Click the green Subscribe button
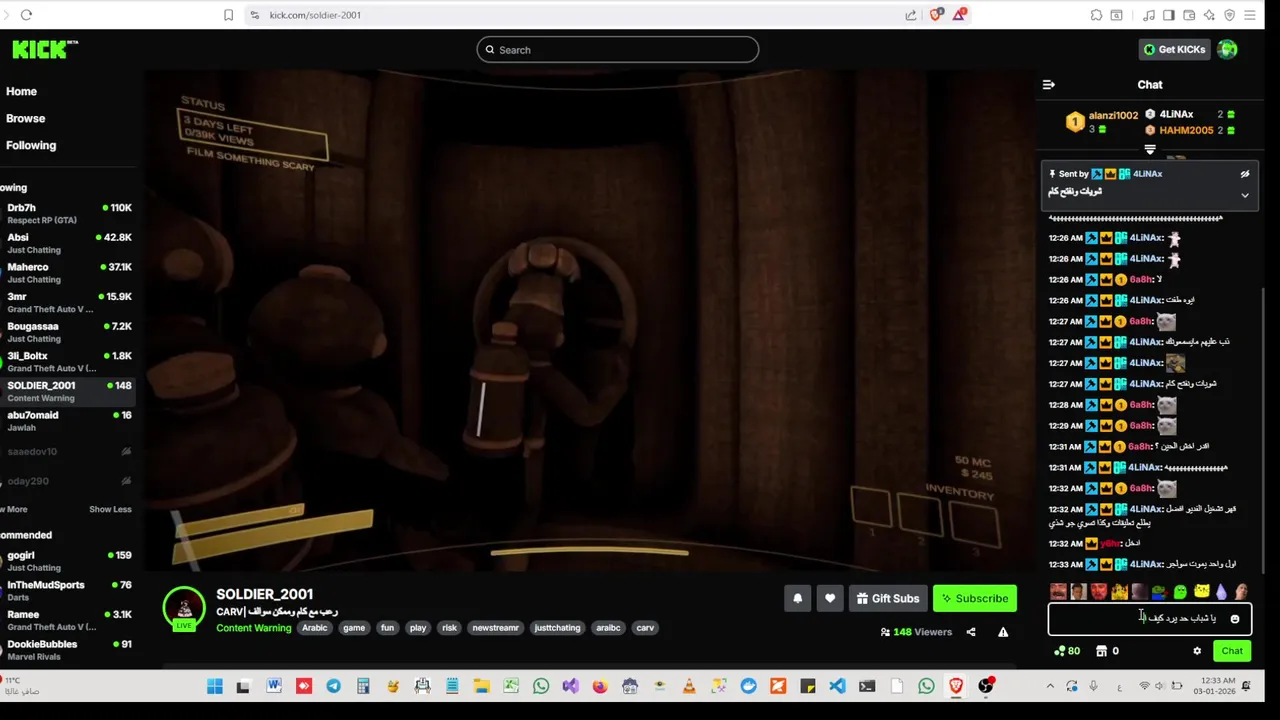 click(975, 598)
